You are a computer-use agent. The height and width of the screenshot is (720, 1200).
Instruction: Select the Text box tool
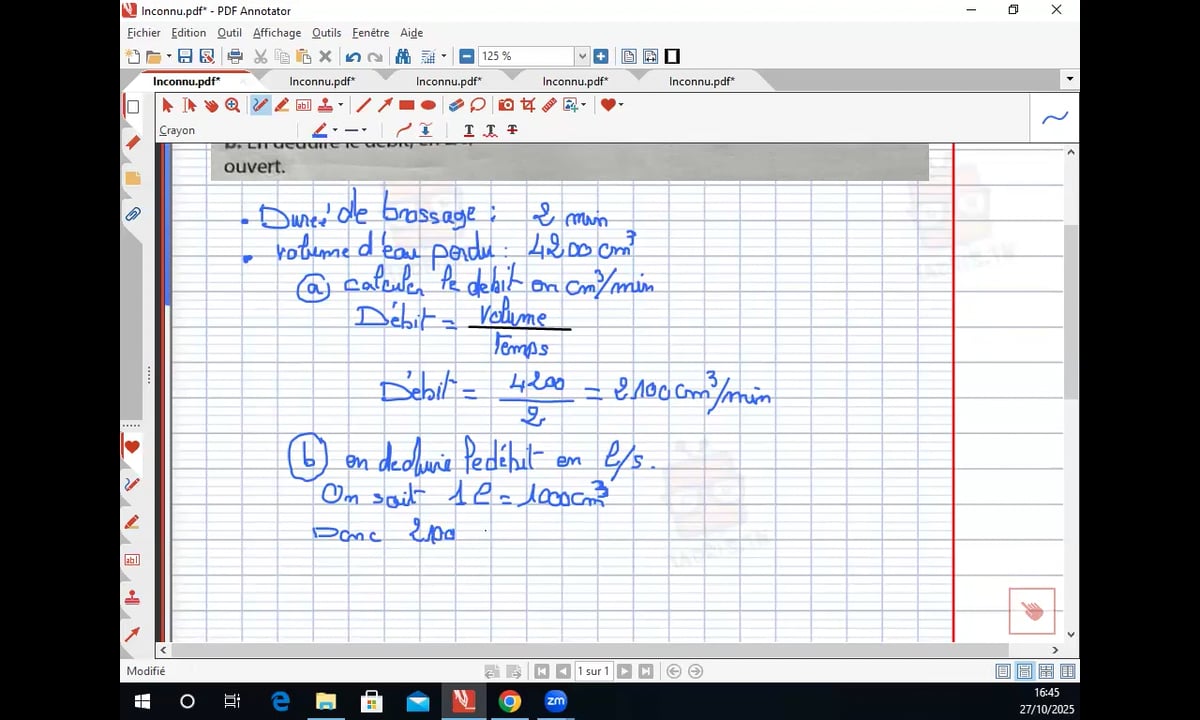pos(304,104)
